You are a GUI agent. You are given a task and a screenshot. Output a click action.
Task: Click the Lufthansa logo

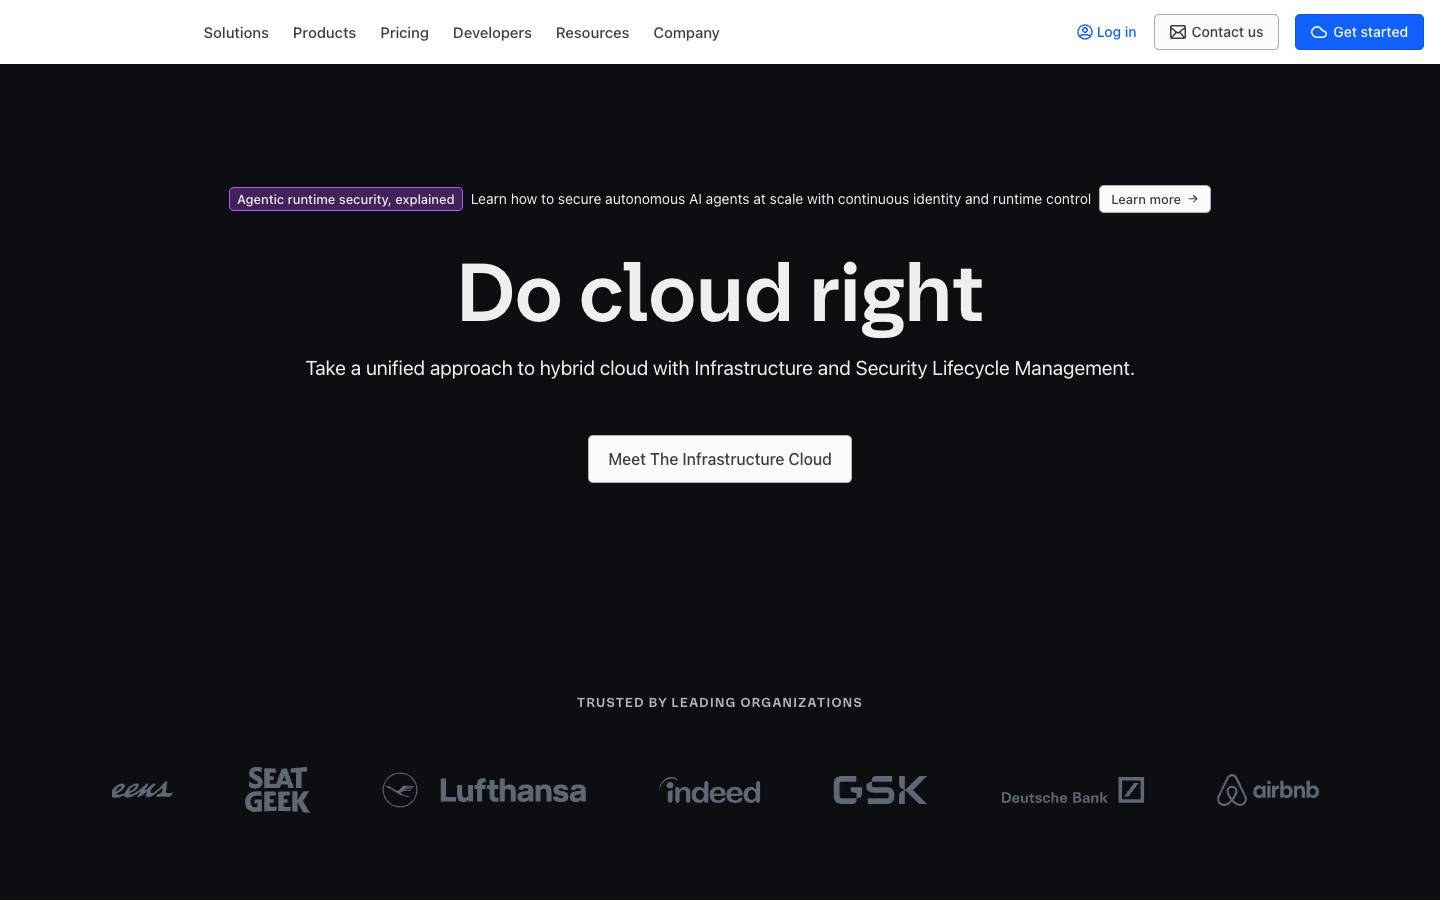click(484, 790)
